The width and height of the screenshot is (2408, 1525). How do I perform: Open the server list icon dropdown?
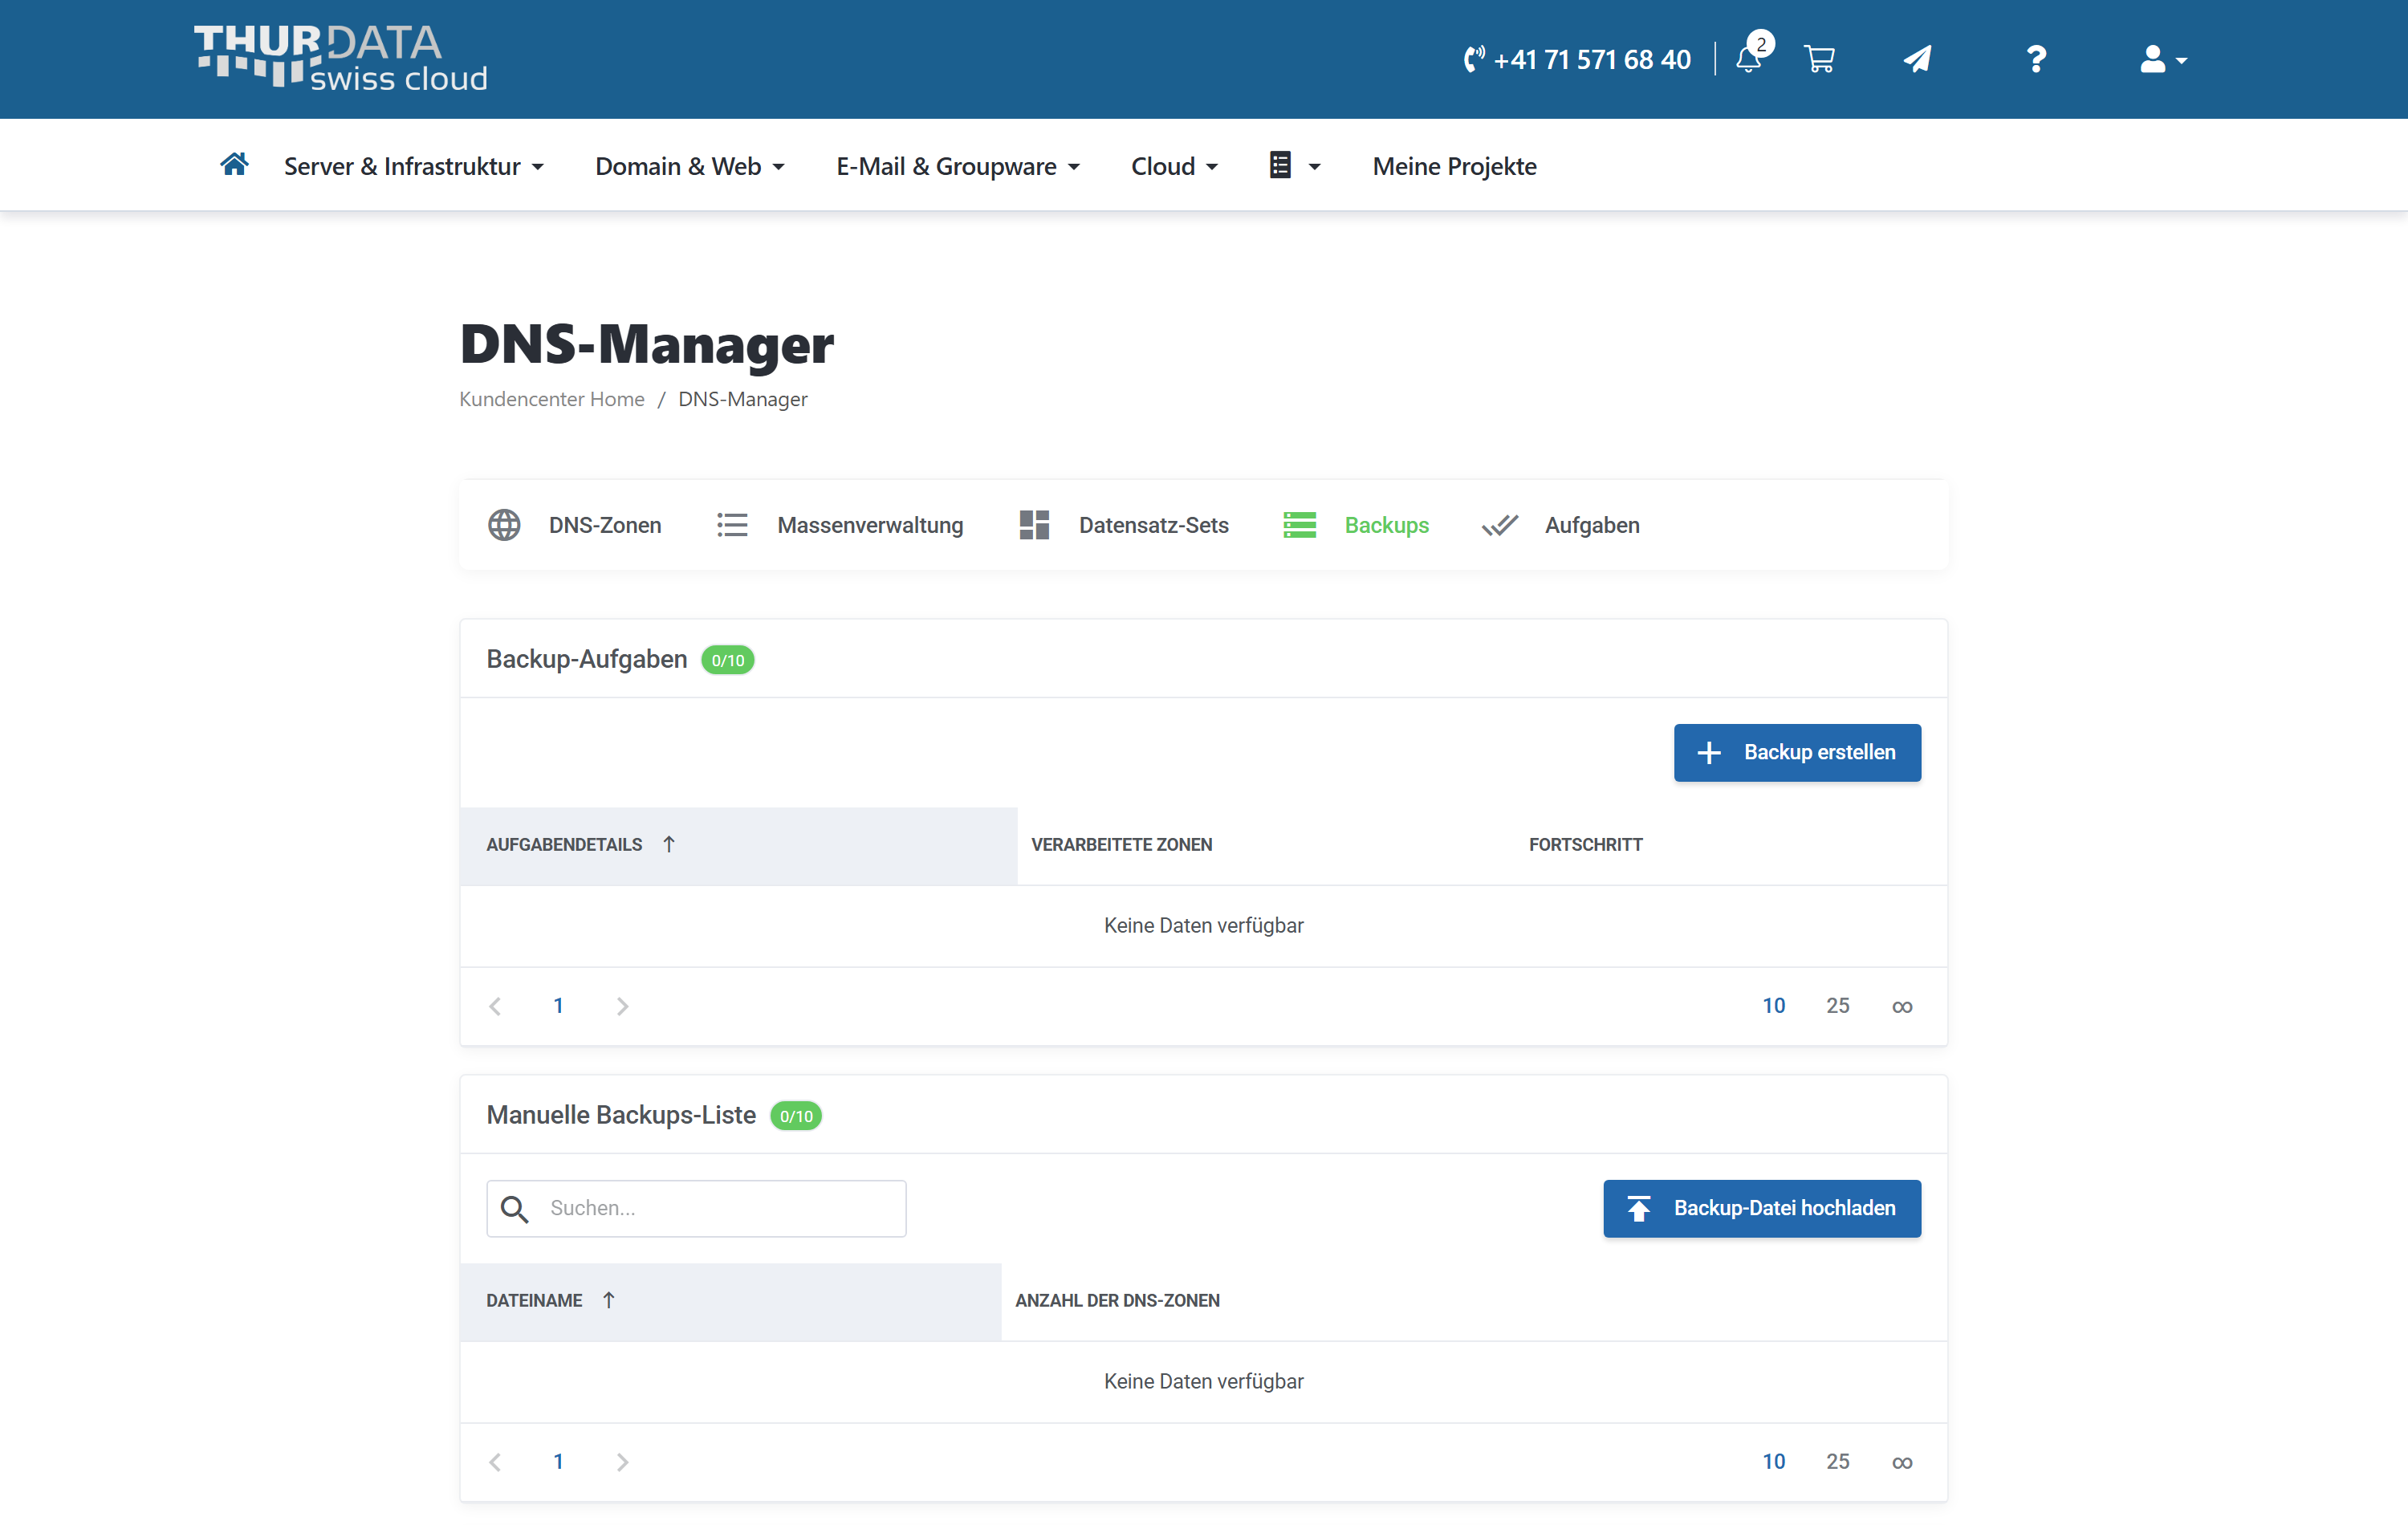(1295, 165)
